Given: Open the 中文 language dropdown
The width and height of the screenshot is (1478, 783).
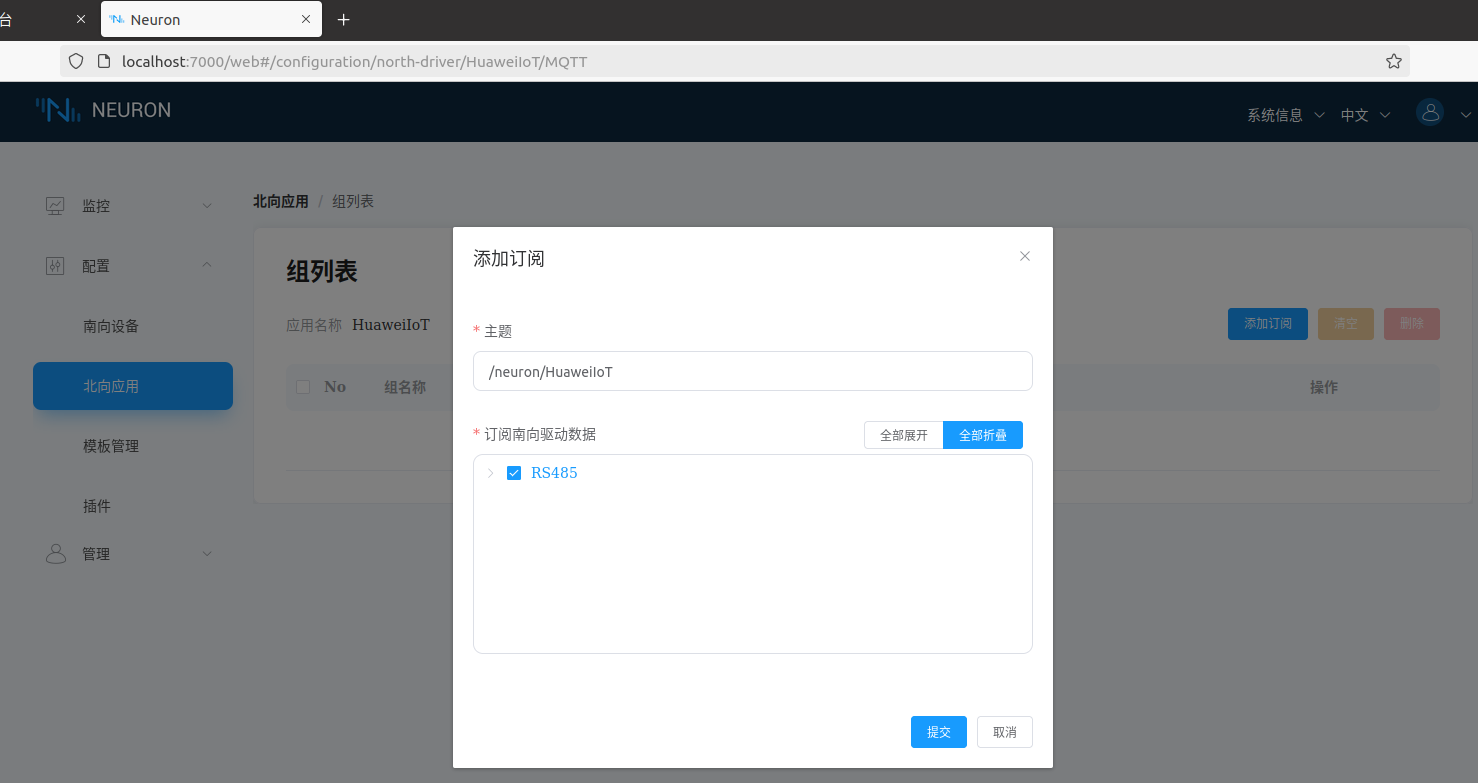Looking at the screenshot, I should [x=1365, y=115].
